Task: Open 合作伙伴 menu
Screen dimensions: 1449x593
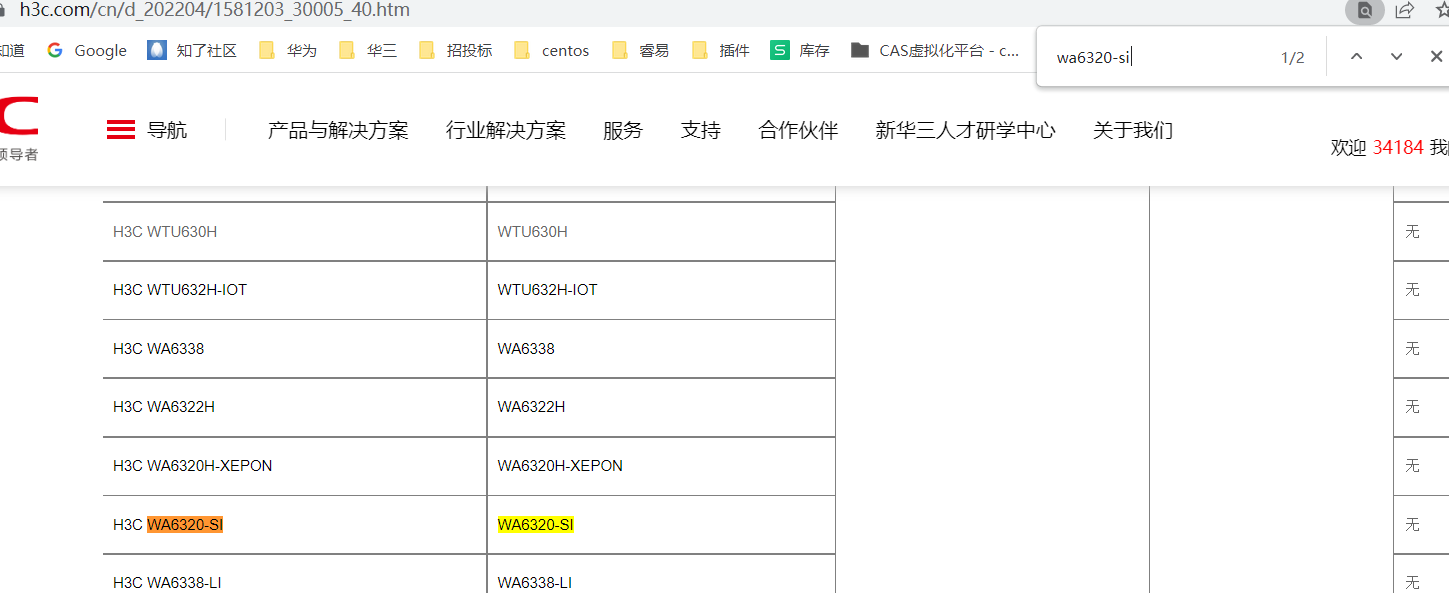Action: click(798, 130)
